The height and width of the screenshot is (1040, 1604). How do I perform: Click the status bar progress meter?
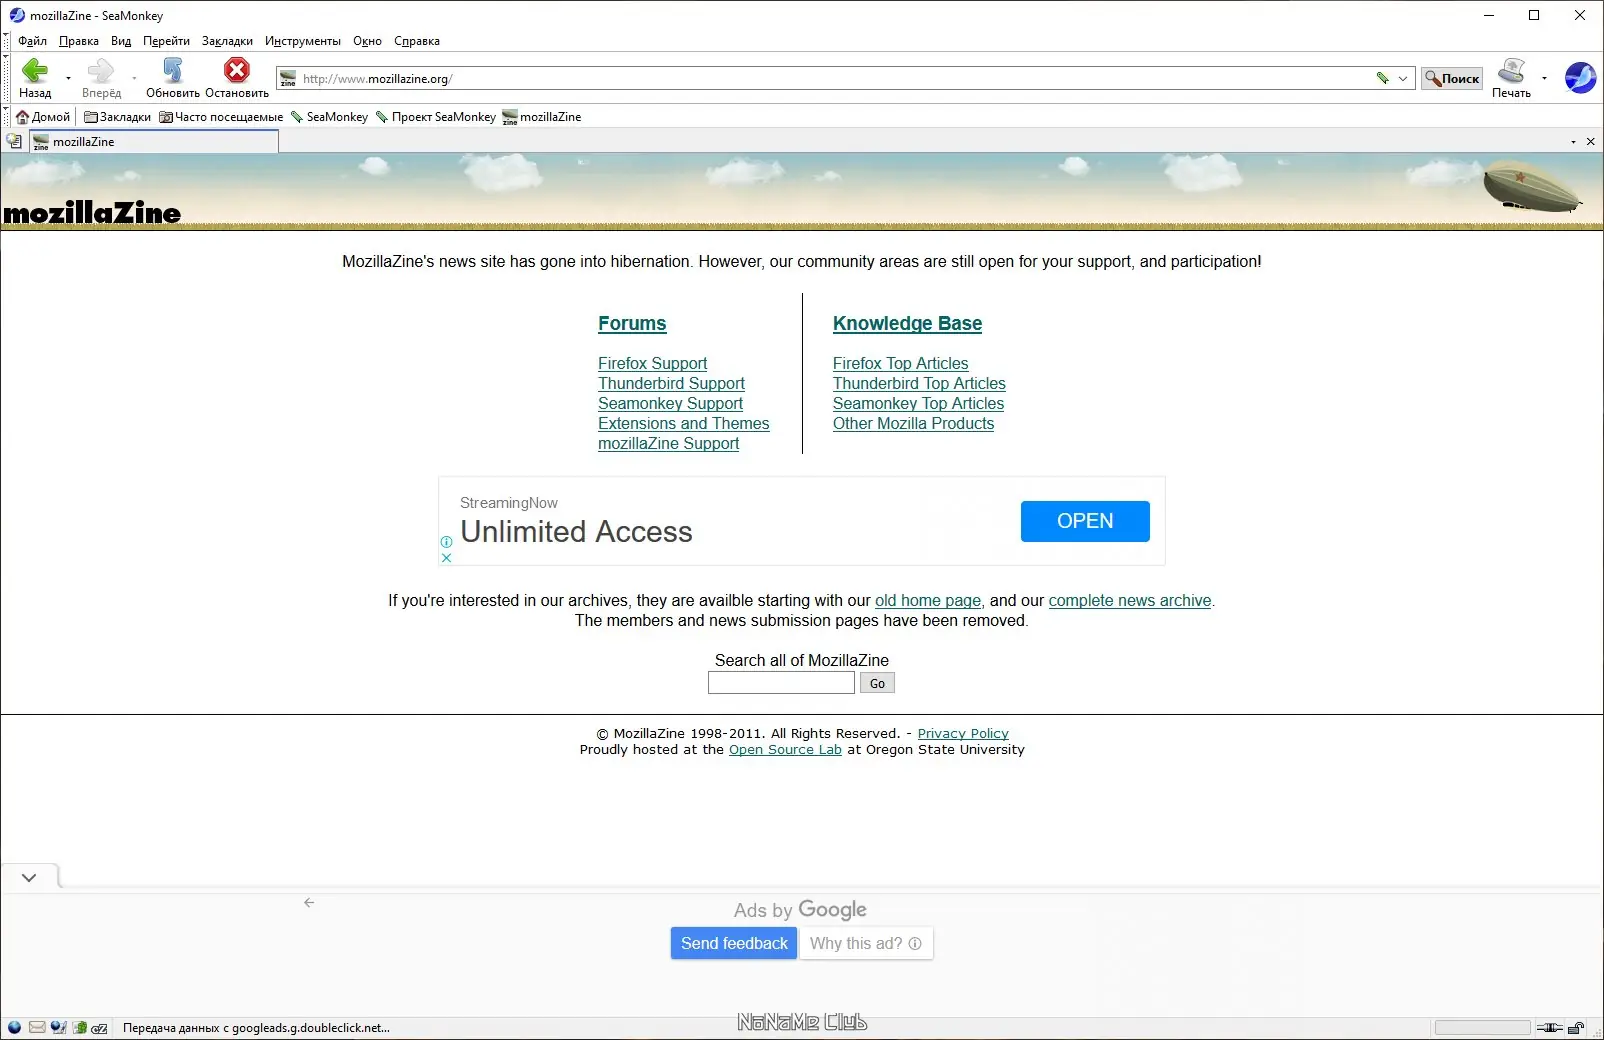[x=1482, y=1028]
